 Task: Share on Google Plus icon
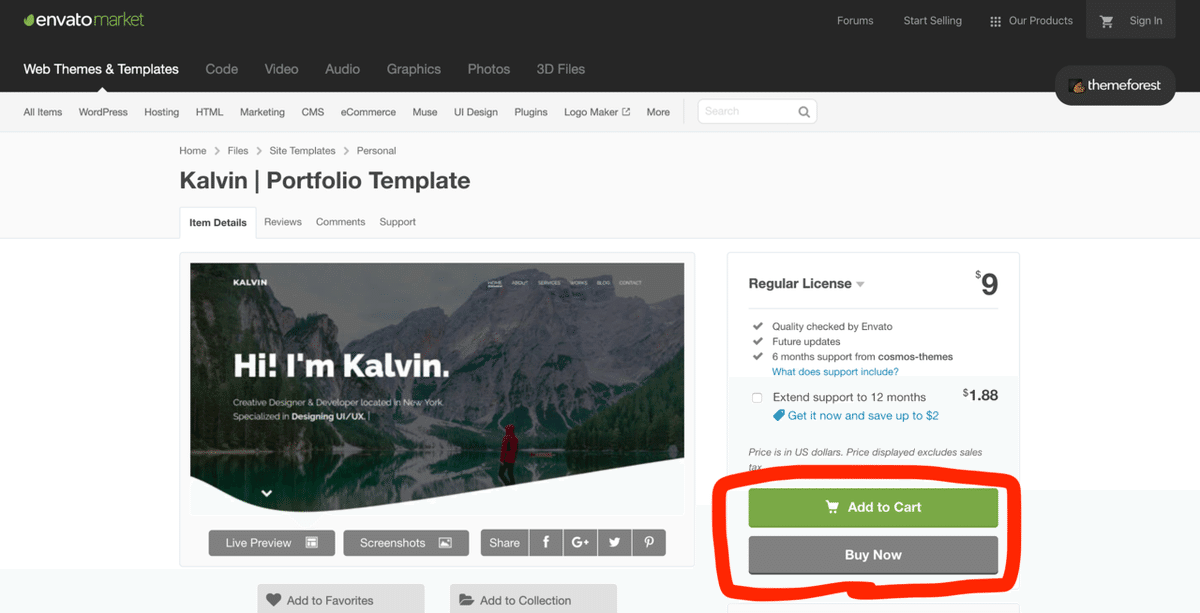[580, 542]
